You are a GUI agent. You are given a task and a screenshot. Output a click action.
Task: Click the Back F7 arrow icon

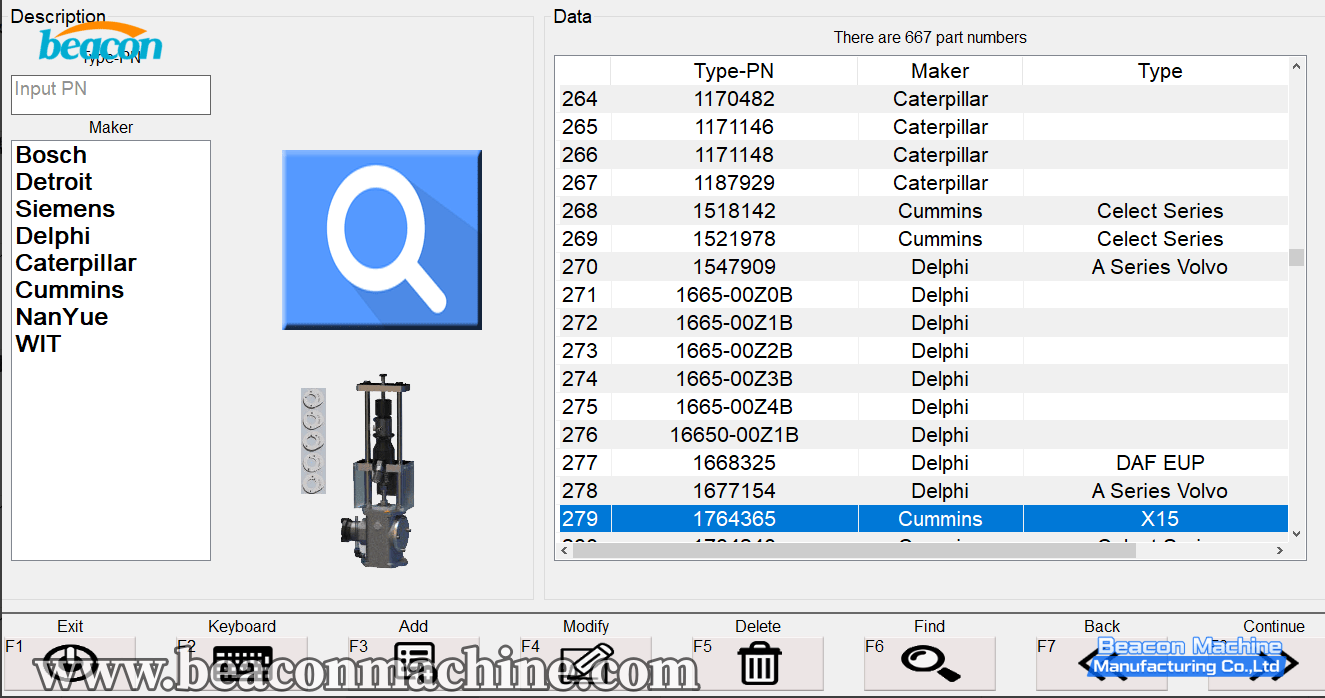(x=1101, y=663)
